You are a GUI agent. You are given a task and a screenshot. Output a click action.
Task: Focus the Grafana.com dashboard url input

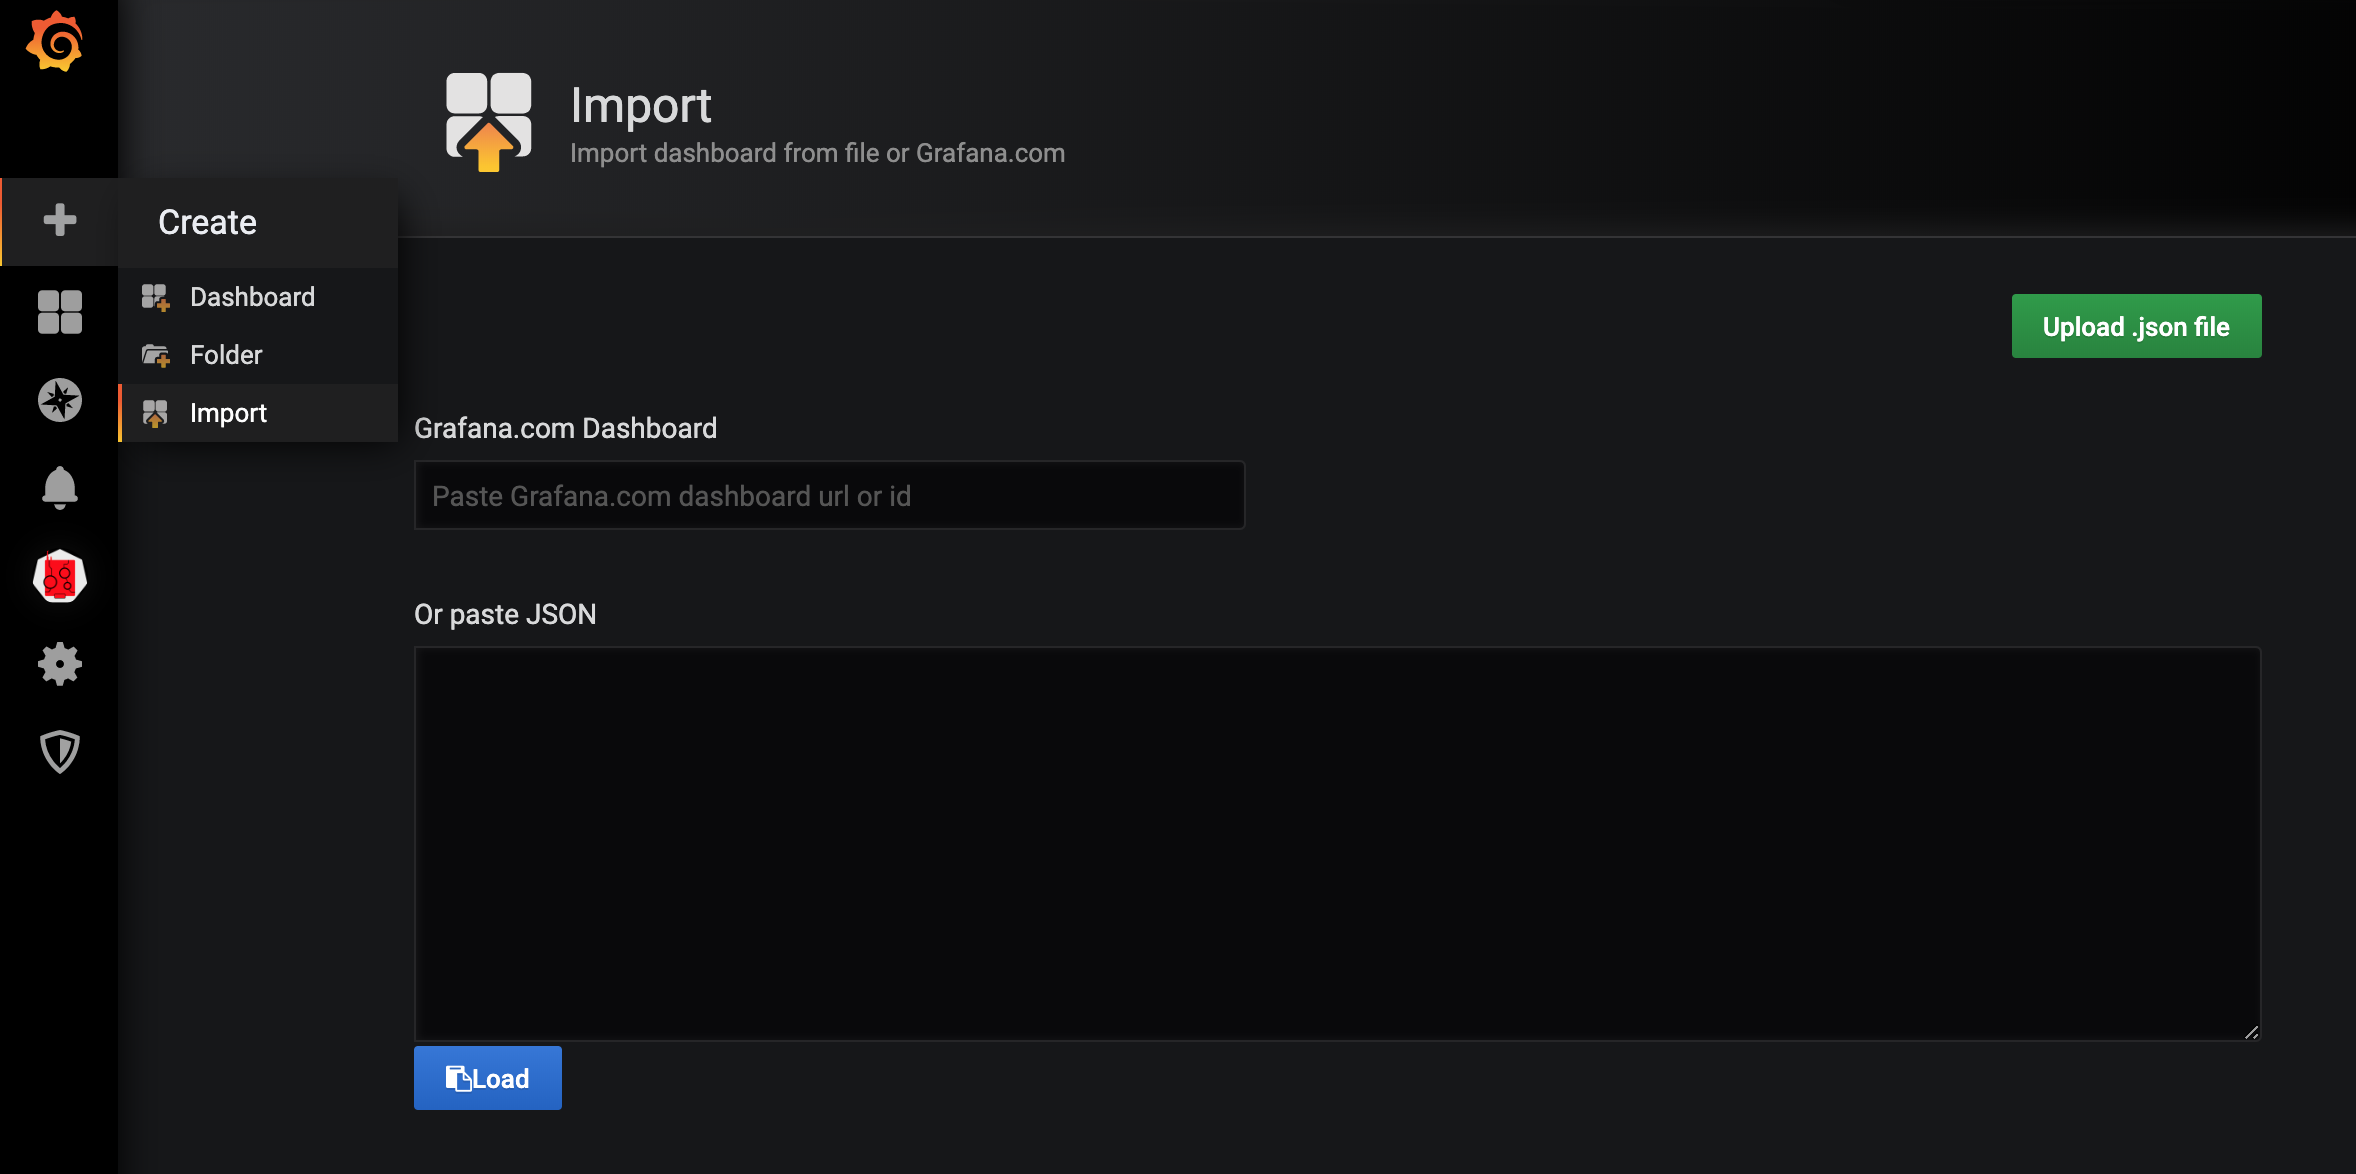click(829, 495)
